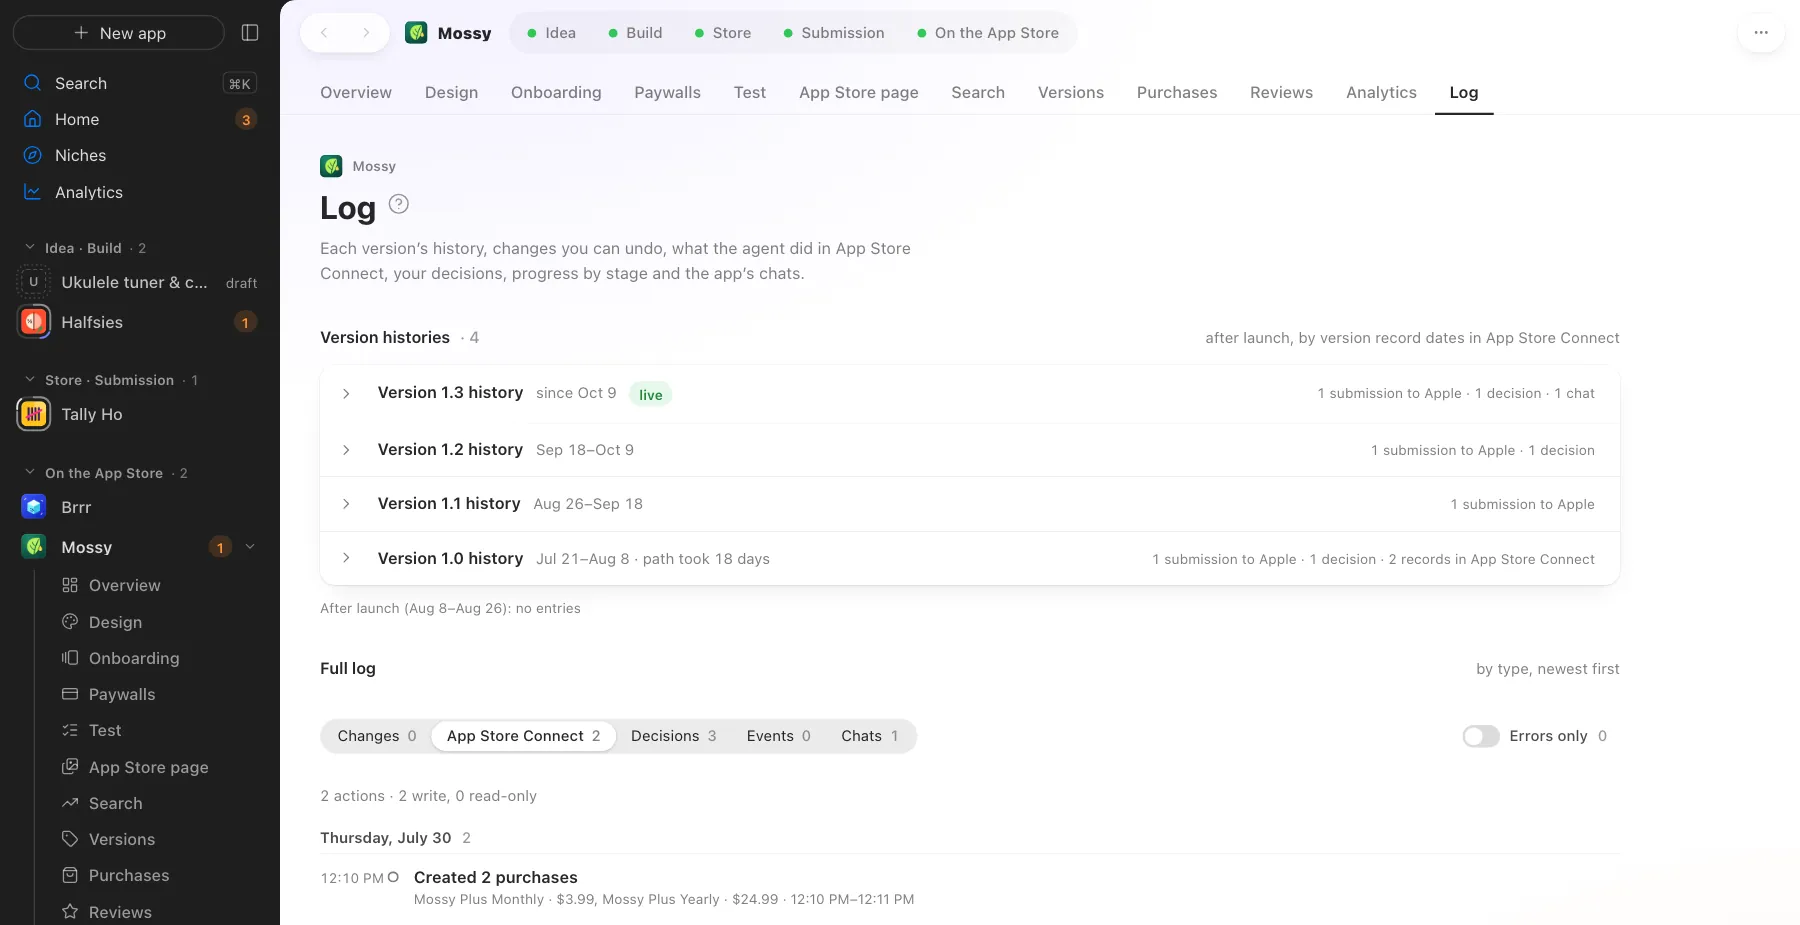
Task: Click the Idea stage pill
Action: tap(551, 33)
